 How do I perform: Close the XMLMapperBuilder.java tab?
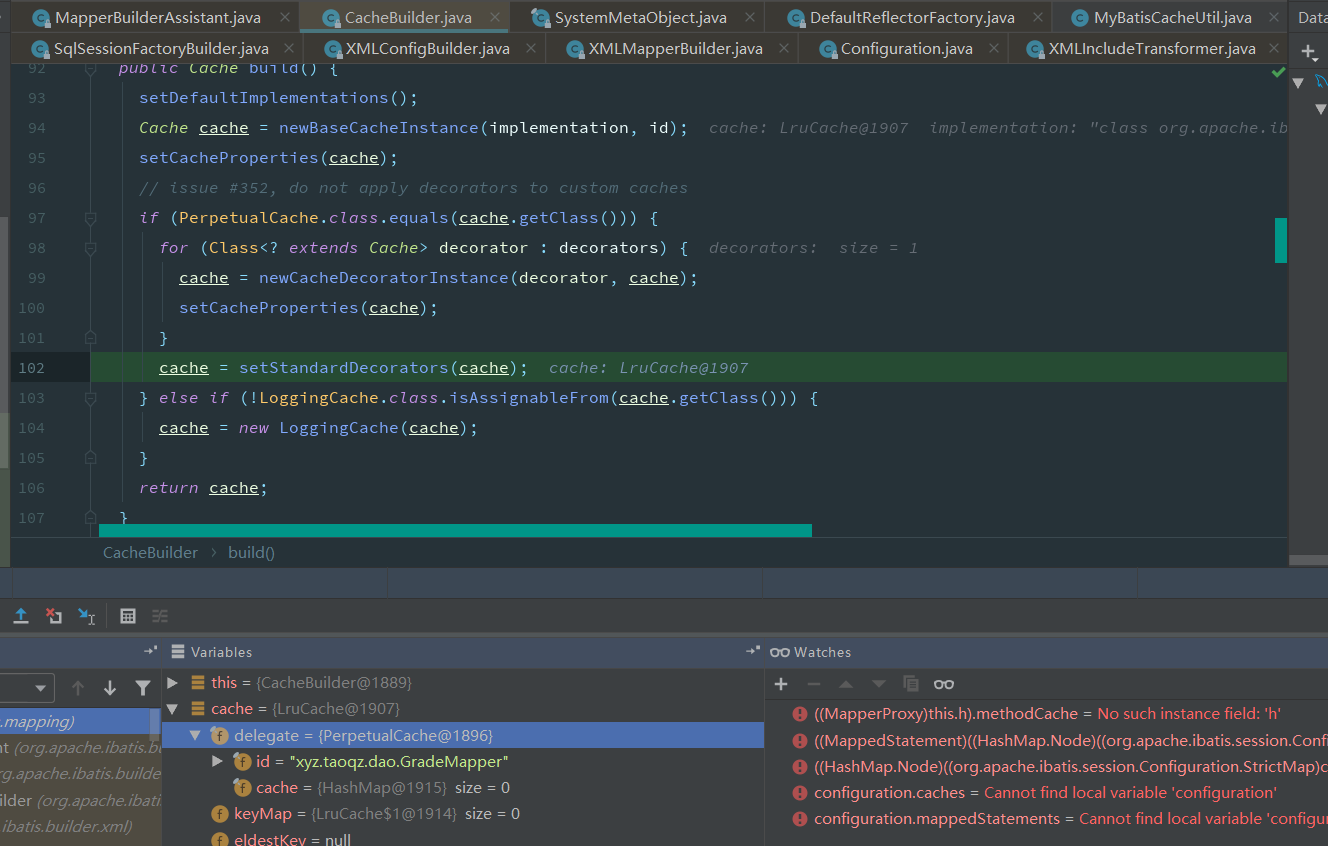tap(785, 48)
